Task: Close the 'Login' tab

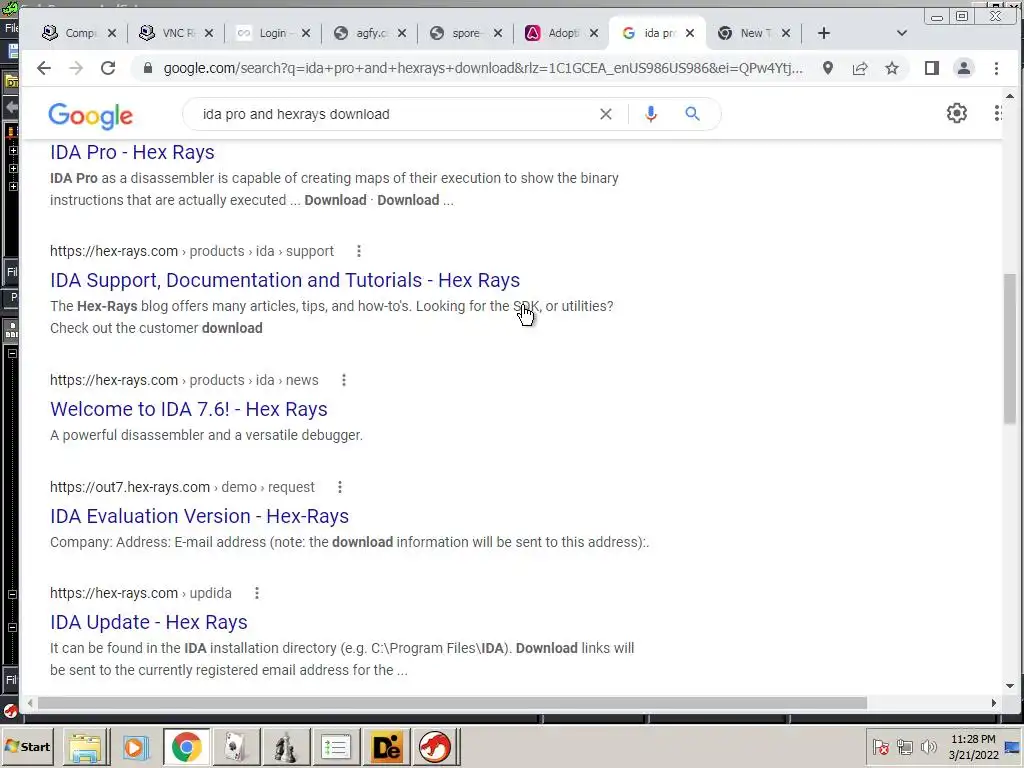Action: point(306,33)
